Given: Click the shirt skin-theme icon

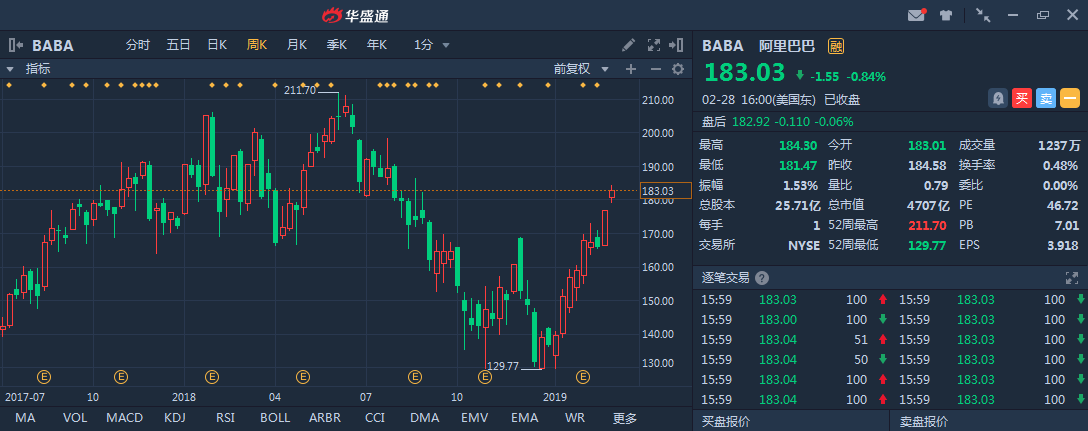Looking at the screenshot, I should point(945,15).
